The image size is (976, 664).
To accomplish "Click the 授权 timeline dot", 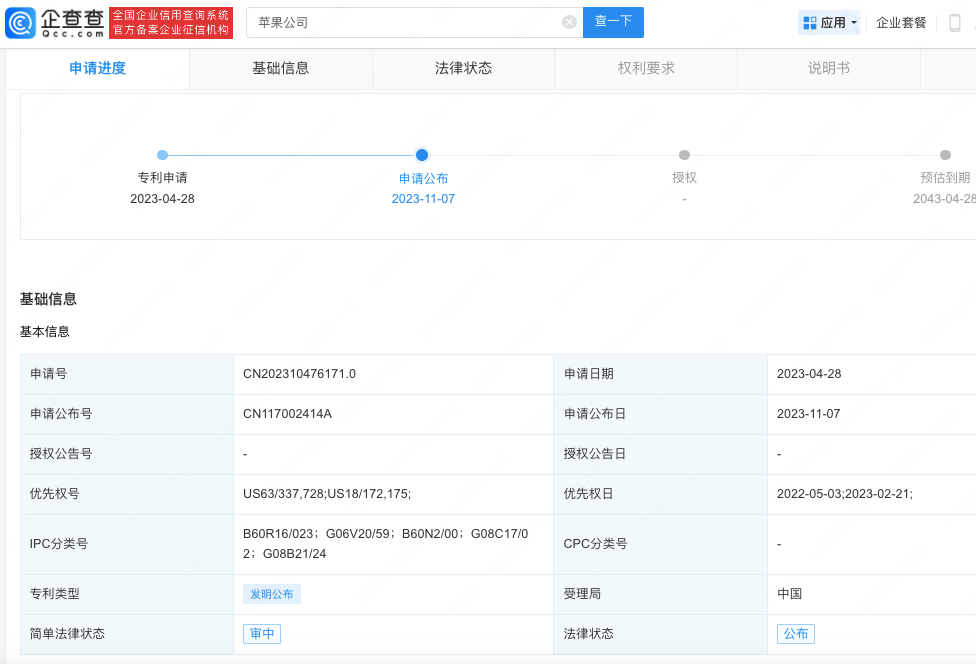I will tap(684, 155).
